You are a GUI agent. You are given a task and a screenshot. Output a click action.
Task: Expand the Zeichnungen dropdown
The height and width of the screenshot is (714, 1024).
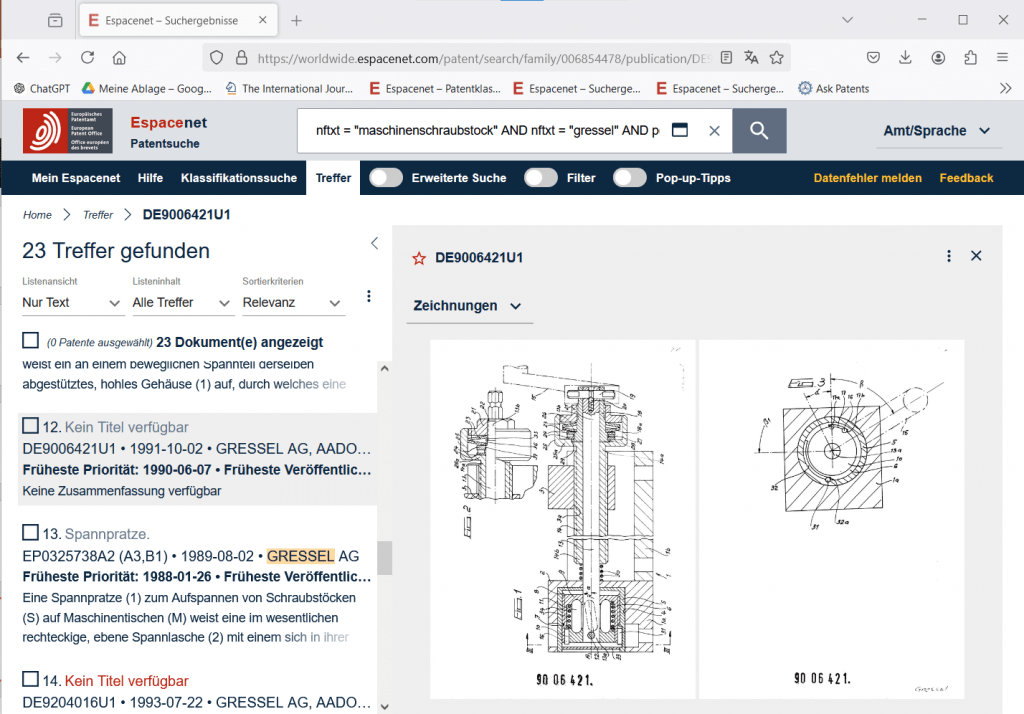[x=468, y=306]
